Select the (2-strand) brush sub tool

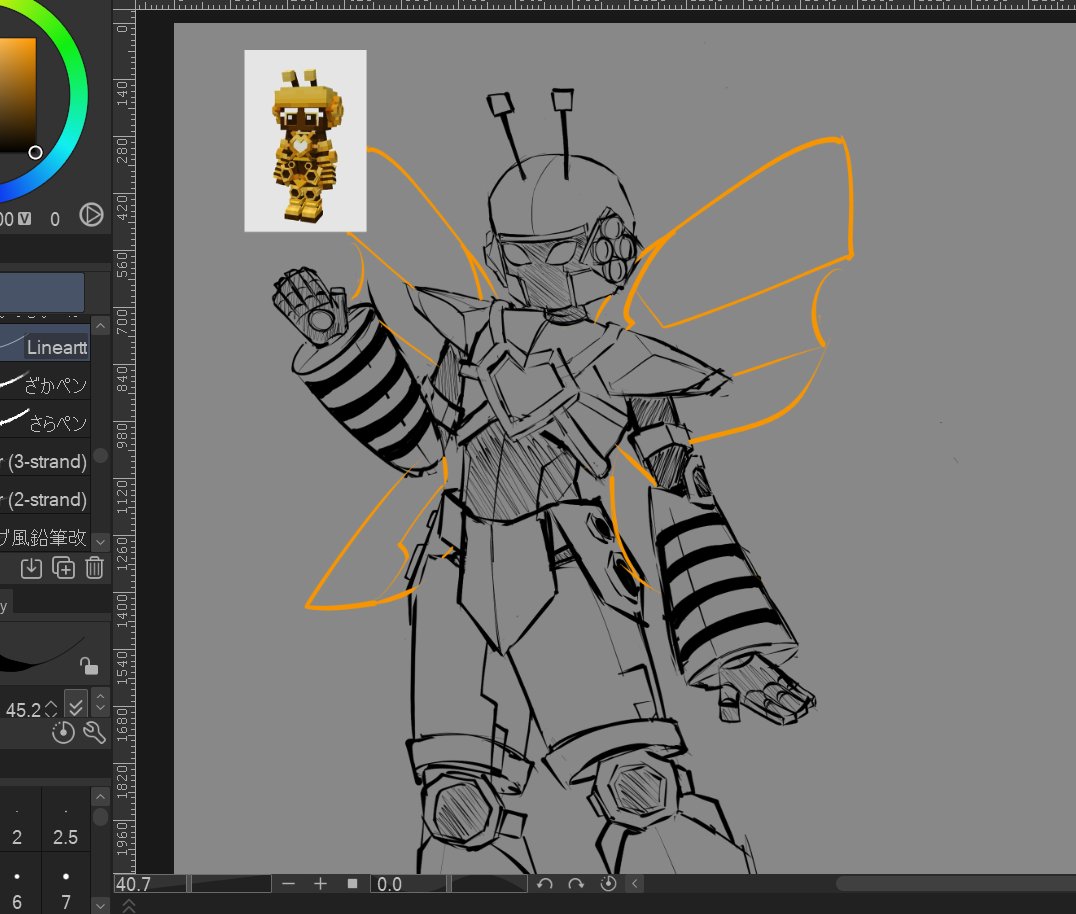pyautogui.click(x=45, y=499)
